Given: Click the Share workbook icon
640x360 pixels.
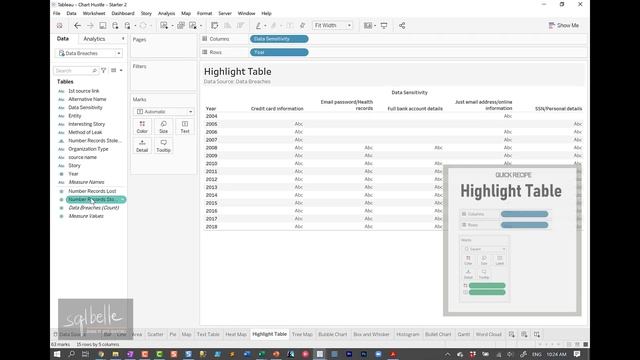Looking at the screenshot, I should click(402, 26).
